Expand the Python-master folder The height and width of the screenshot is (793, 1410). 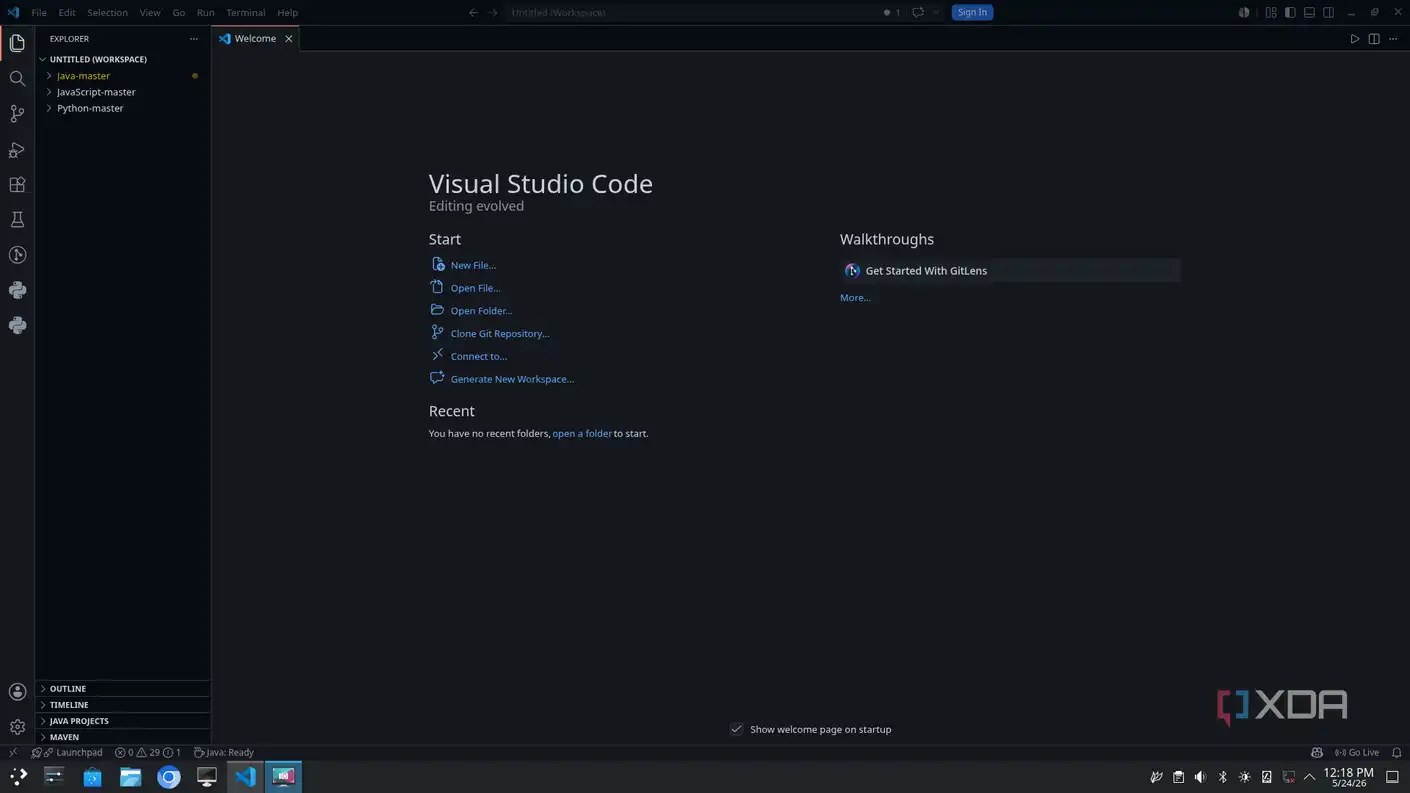pyautogui.click(x=122, y=108)
